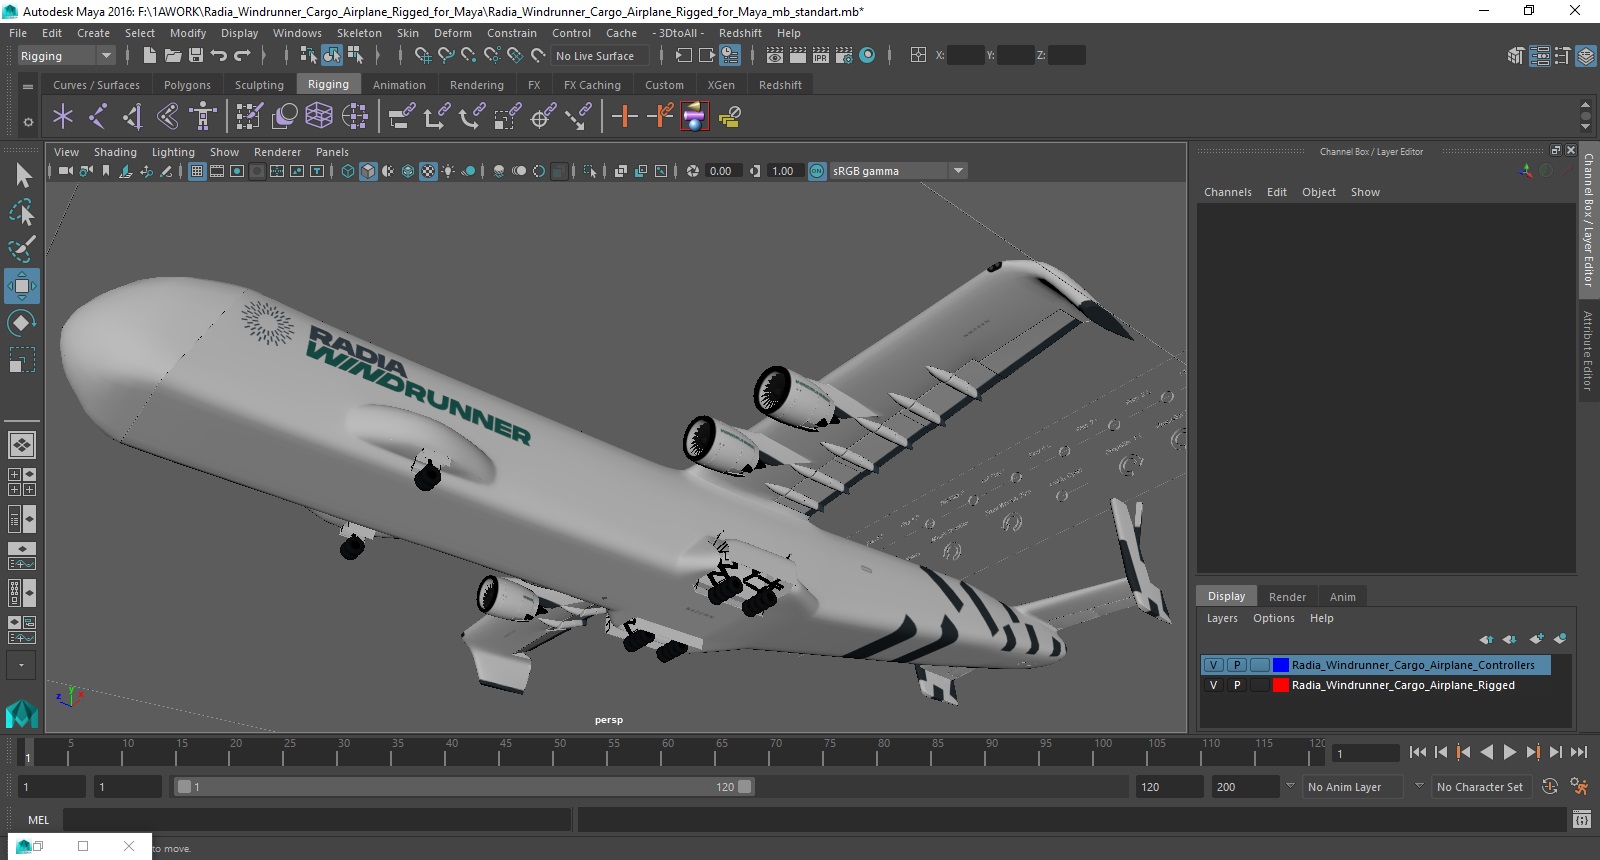
Task: Click the Parent Constraint shelf icon
Action: [x=401, y=117]
